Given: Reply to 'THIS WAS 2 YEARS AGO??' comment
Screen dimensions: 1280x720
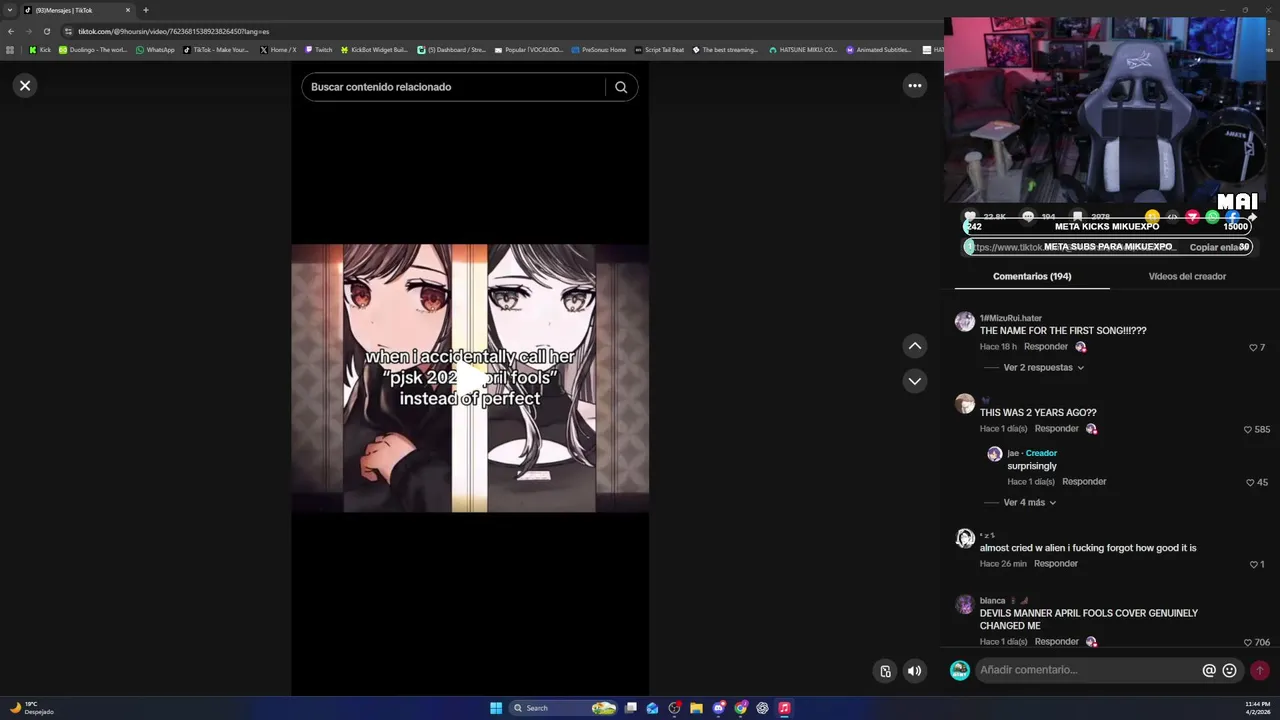Looking at the screenshot, I should (1057, 429).
